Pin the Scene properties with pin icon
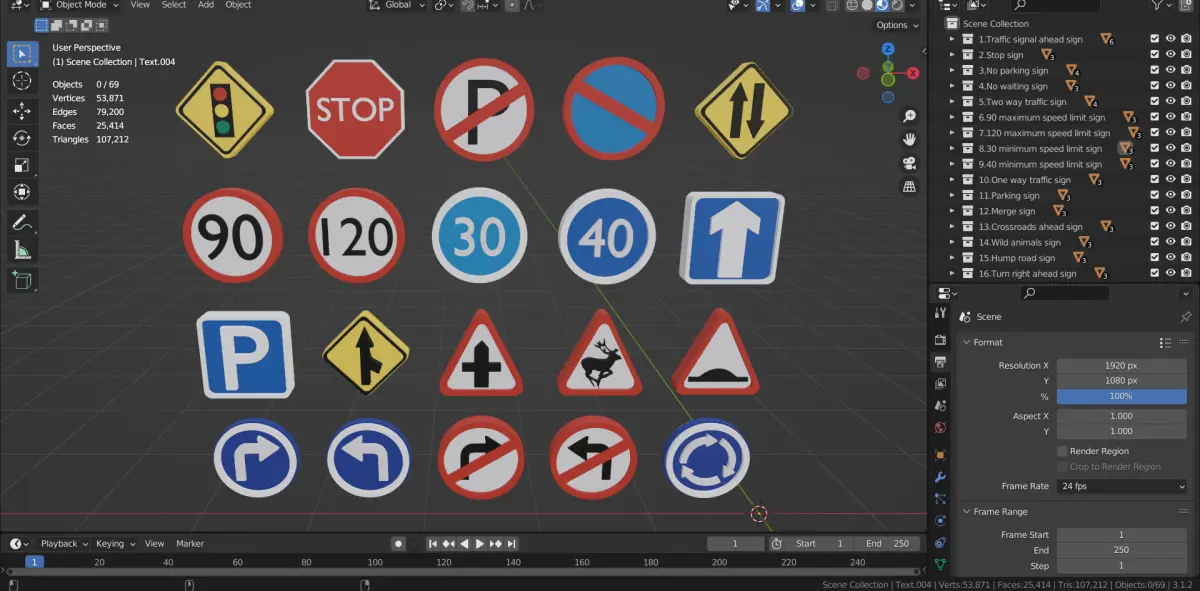 [1186, 316]
